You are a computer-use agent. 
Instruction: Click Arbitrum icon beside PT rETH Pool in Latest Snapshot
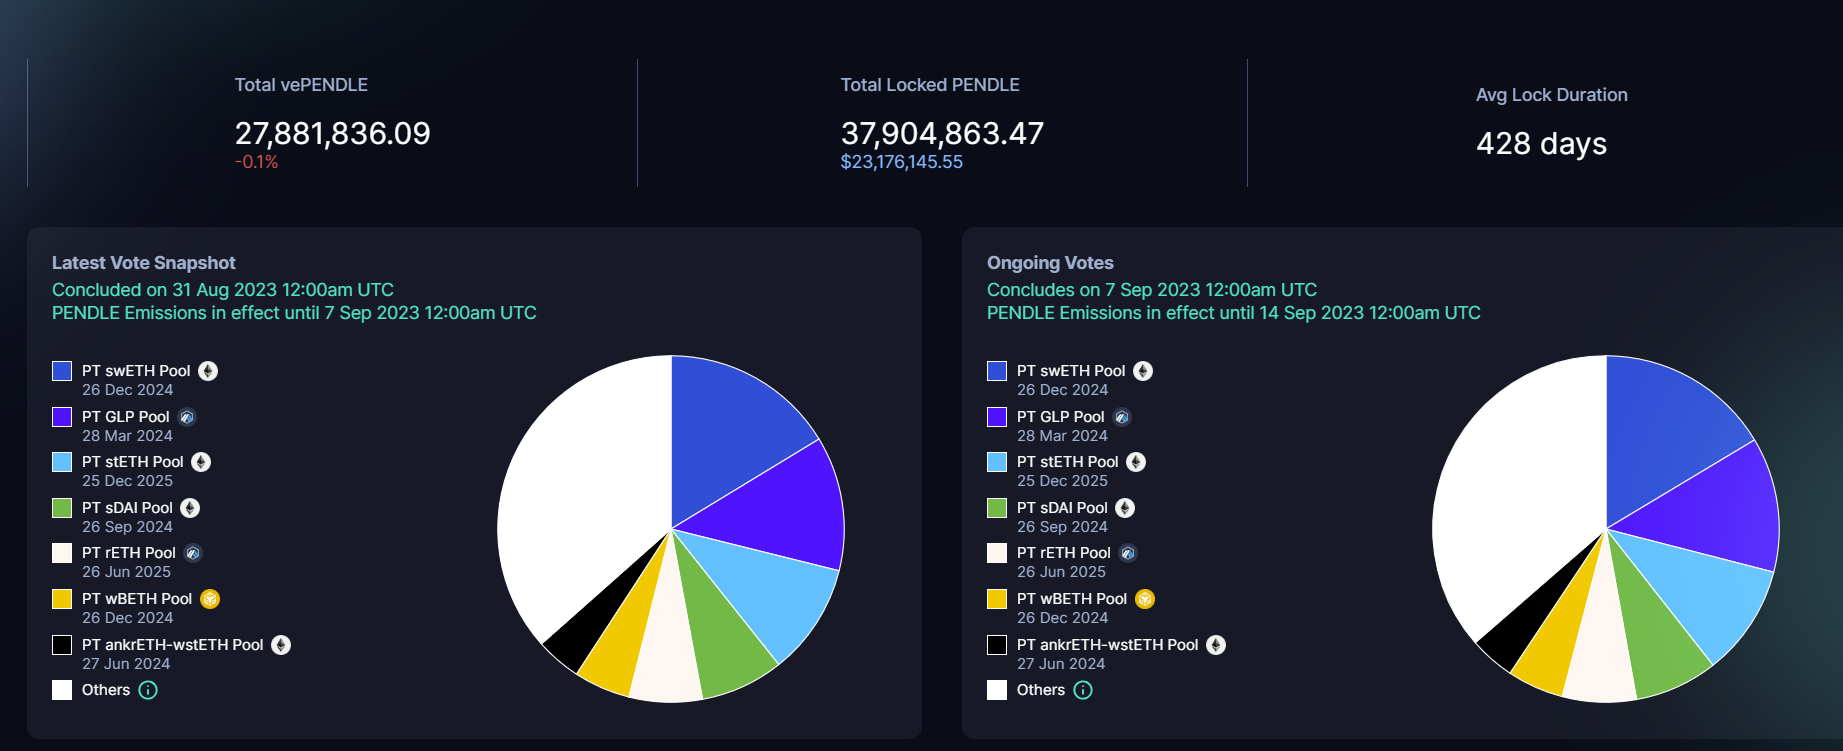click(x=193, y=553)
